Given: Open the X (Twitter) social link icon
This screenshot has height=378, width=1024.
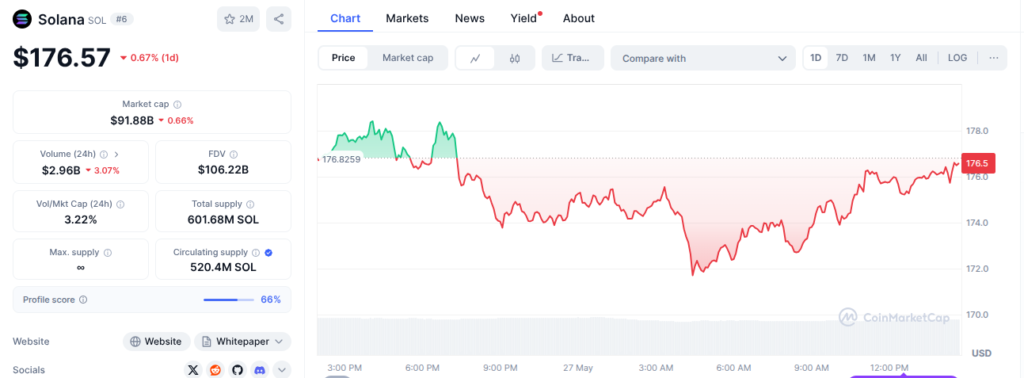Looking at the screenshot, I should (193, 370).
